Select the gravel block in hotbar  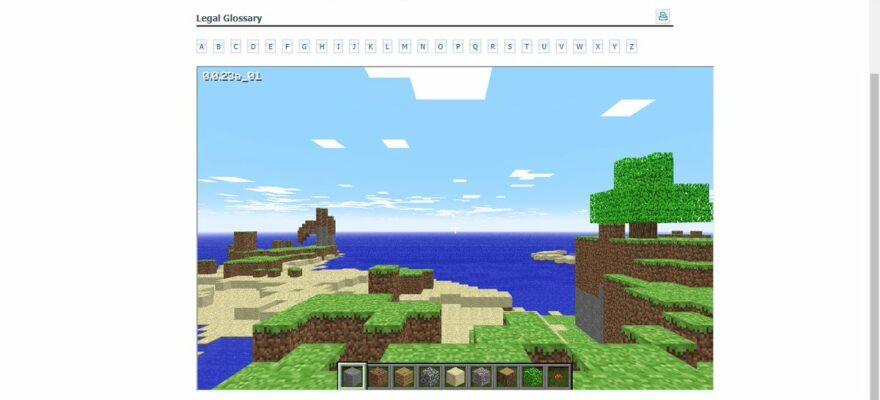click(481, 376)
